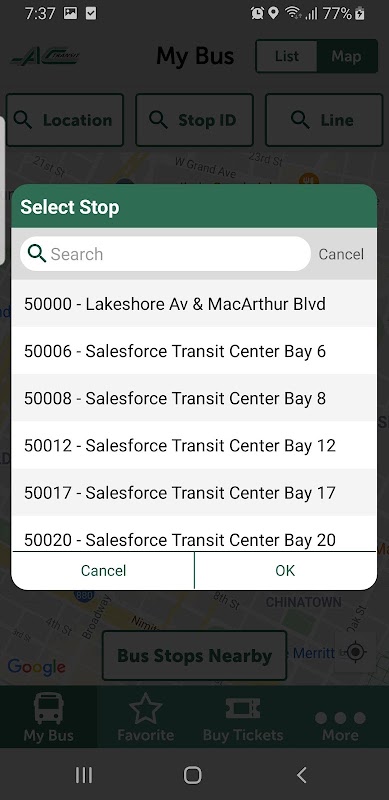This screenshot has height=800, width=389.
Task: Dismiss the dialog with the bottom Cancel button
Action: coord(103,570)
